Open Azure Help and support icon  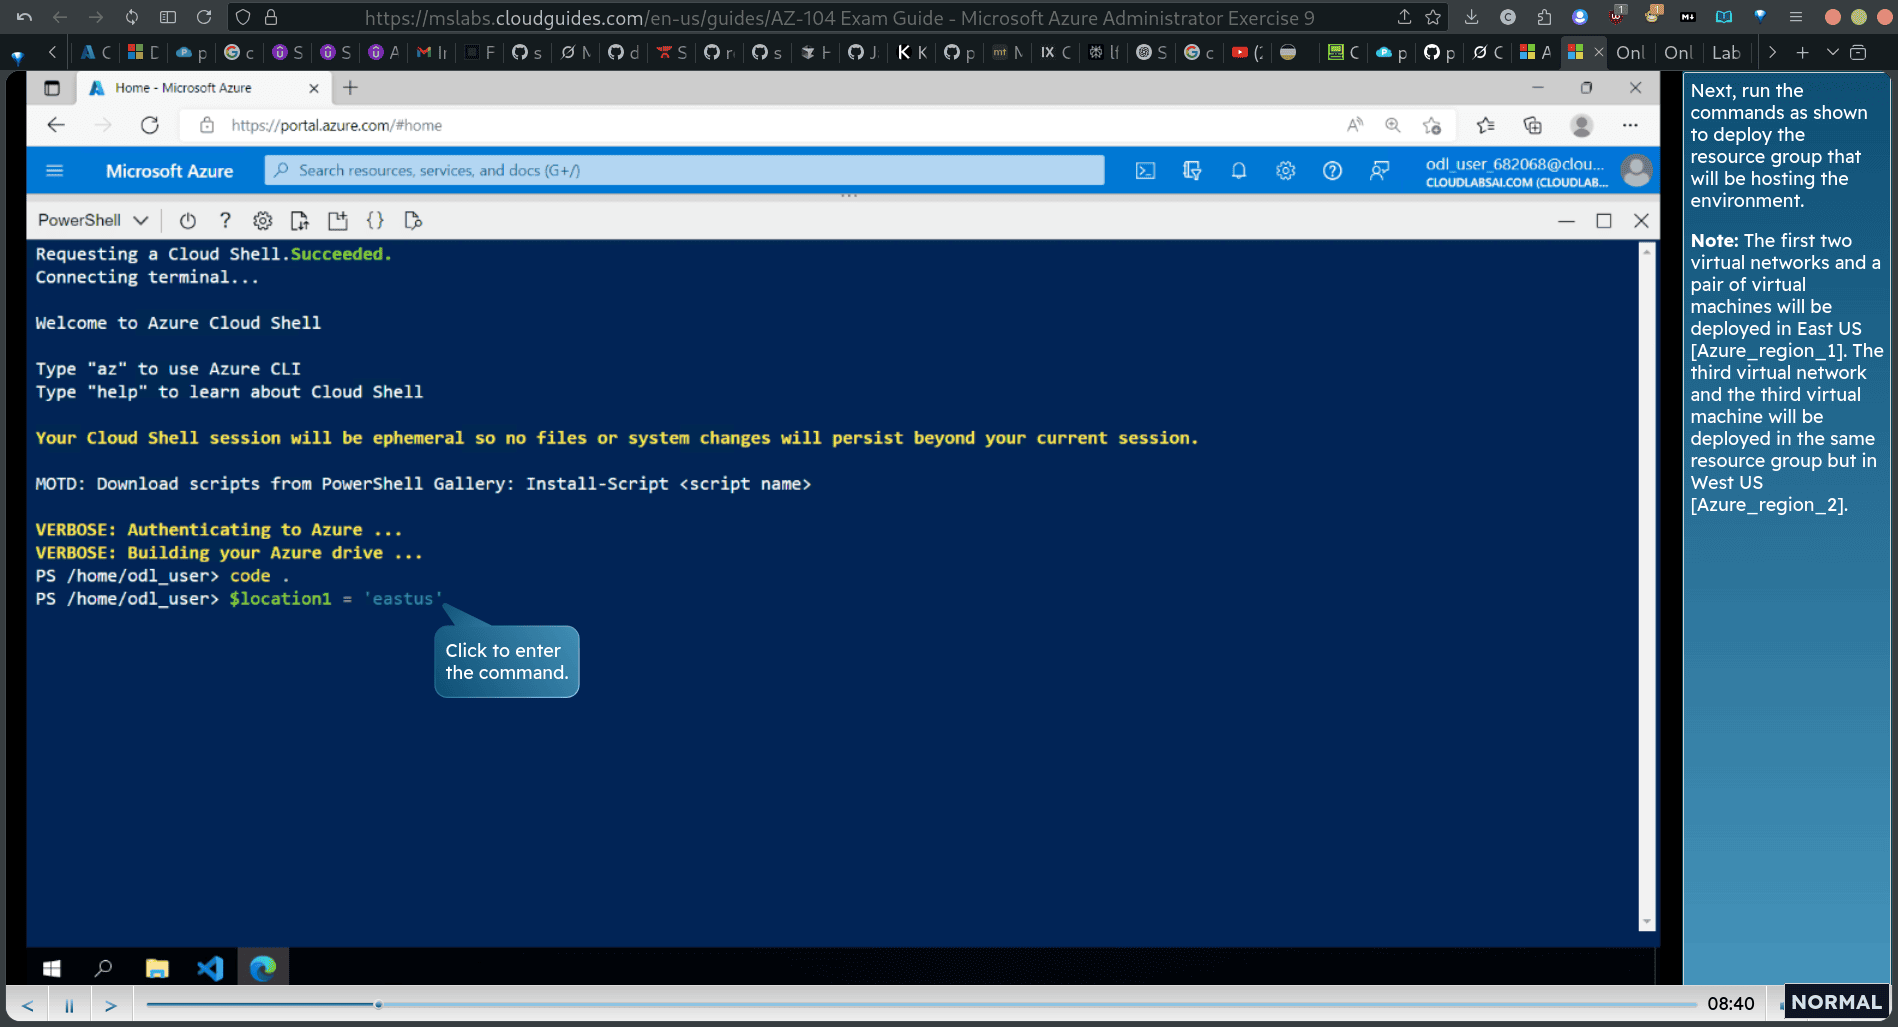tap(1332, 171)
